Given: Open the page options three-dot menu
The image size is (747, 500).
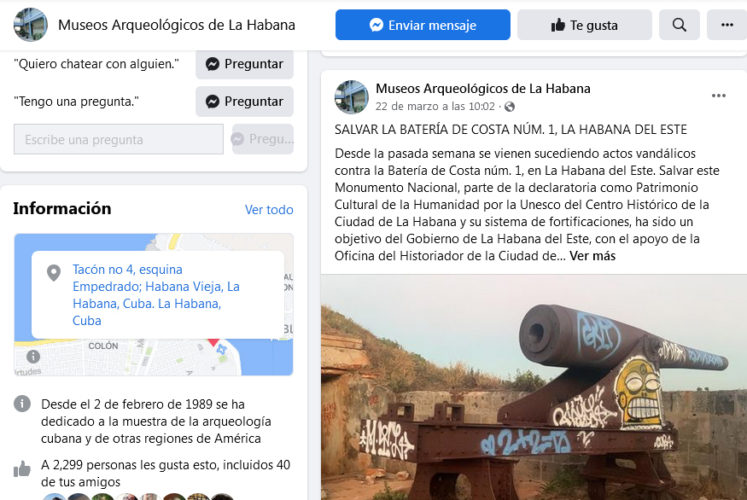Looking at the screenshot, I should click(727, 25).
